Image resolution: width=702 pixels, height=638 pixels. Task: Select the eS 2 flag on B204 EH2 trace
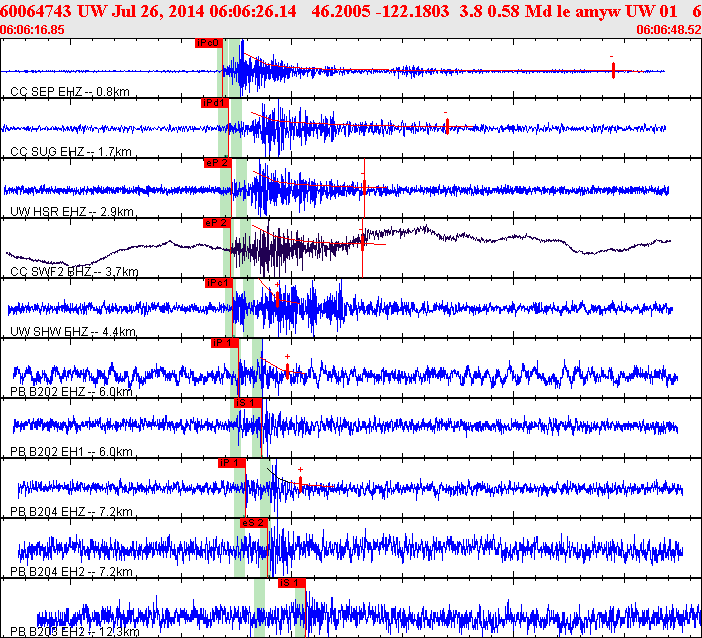[x=254, y=523]
